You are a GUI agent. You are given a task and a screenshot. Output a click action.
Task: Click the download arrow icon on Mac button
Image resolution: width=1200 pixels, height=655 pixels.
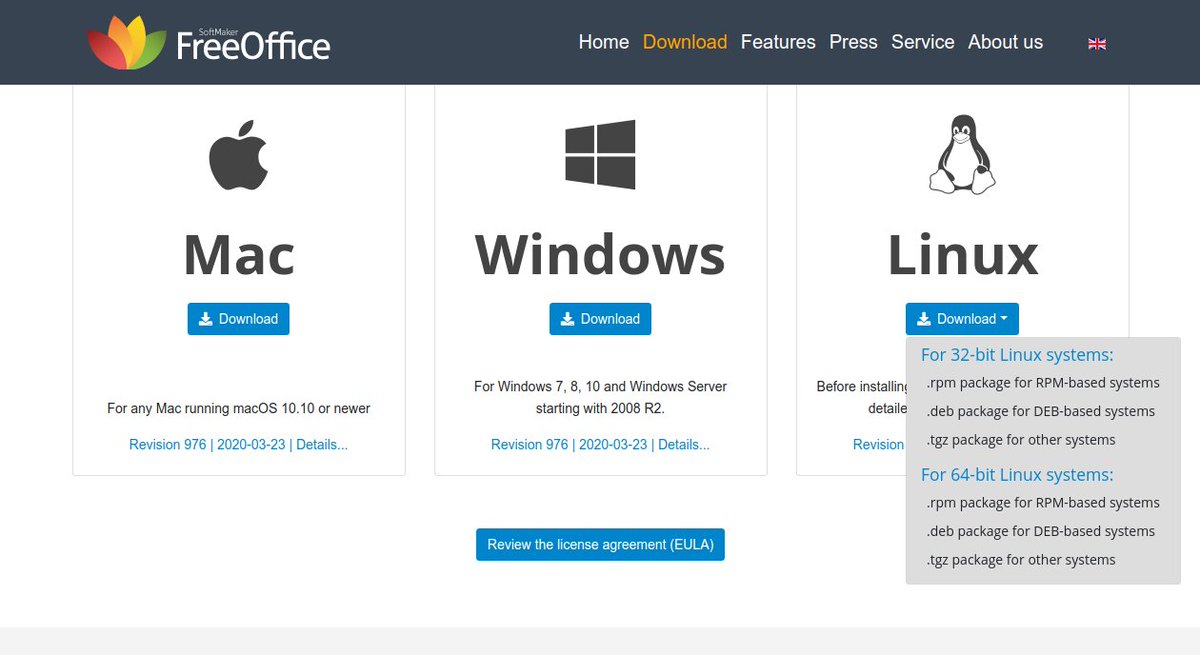pos(206,318)
